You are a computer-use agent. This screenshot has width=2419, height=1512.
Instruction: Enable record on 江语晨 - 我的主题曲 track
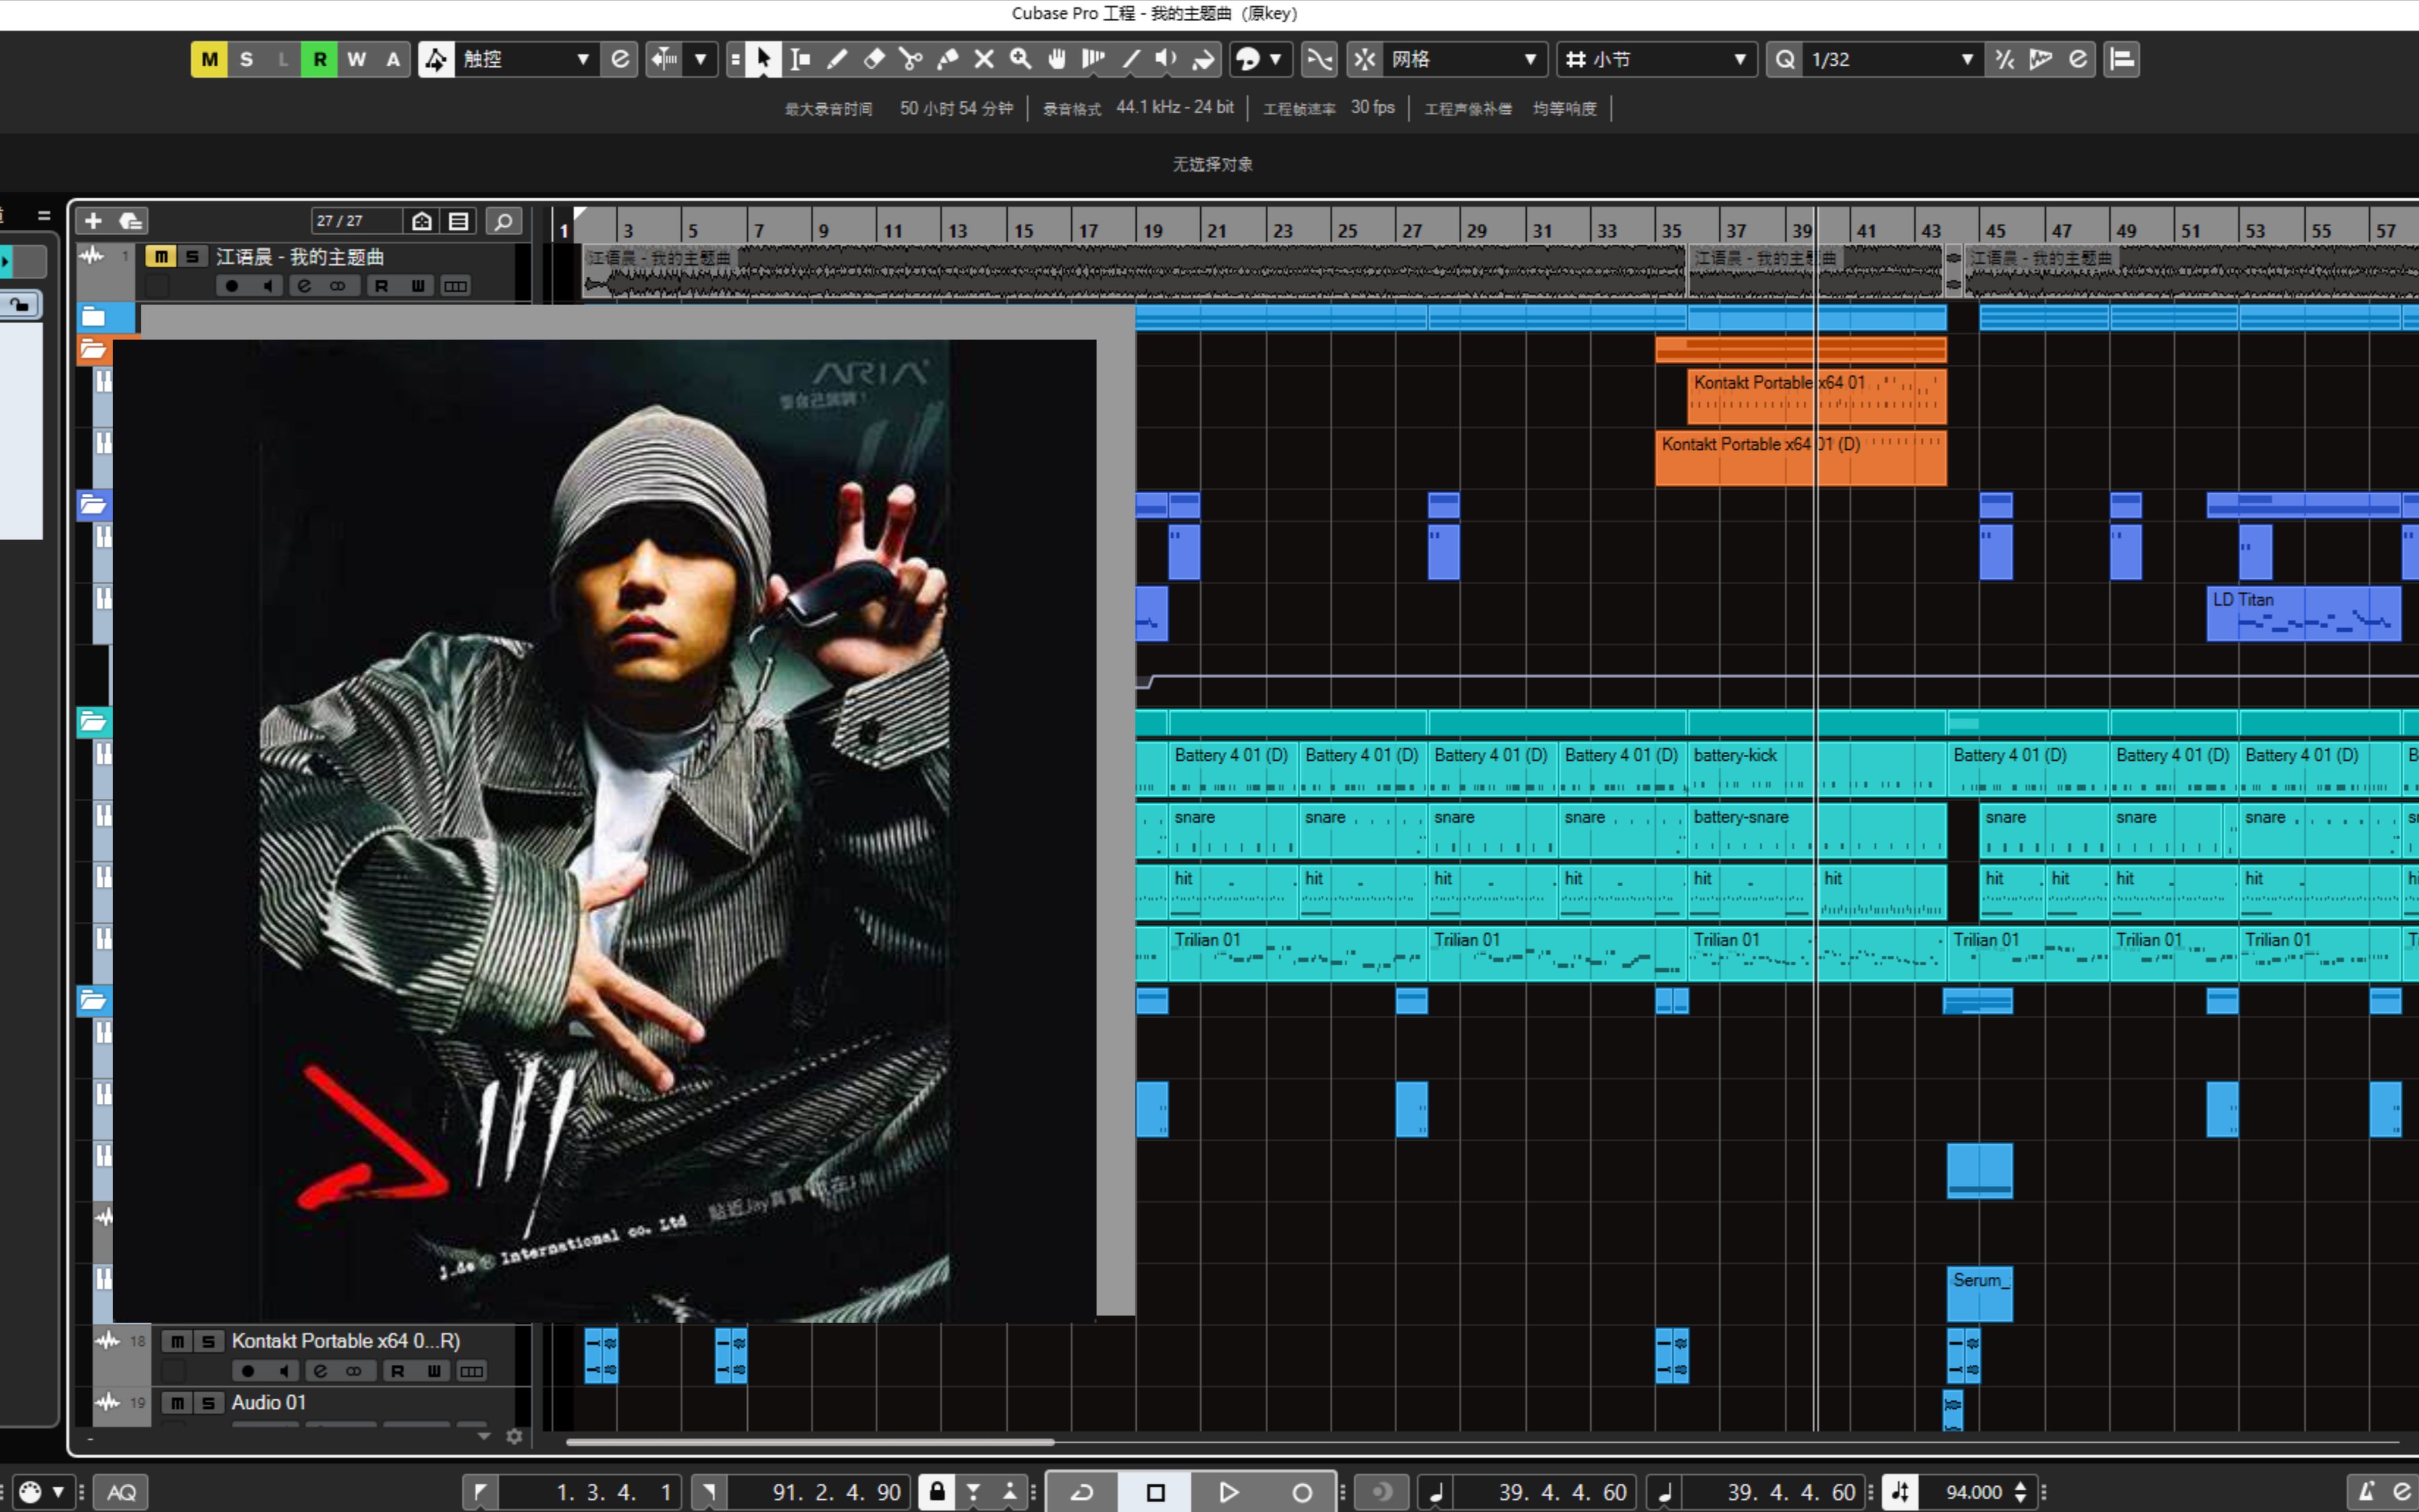[232, 286]
